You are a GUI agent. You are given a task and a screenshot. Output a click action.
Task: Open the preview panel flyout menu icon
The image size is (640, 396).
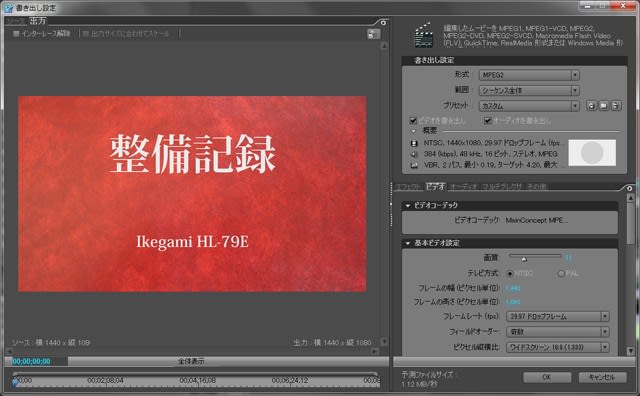[383, 22]
